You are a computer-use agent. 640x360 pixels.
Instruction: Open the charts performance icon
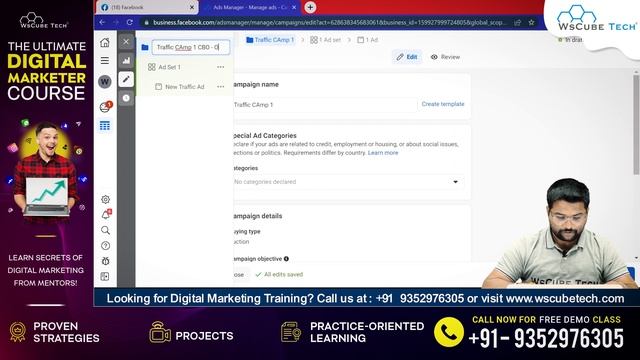(x=126, y=60)
